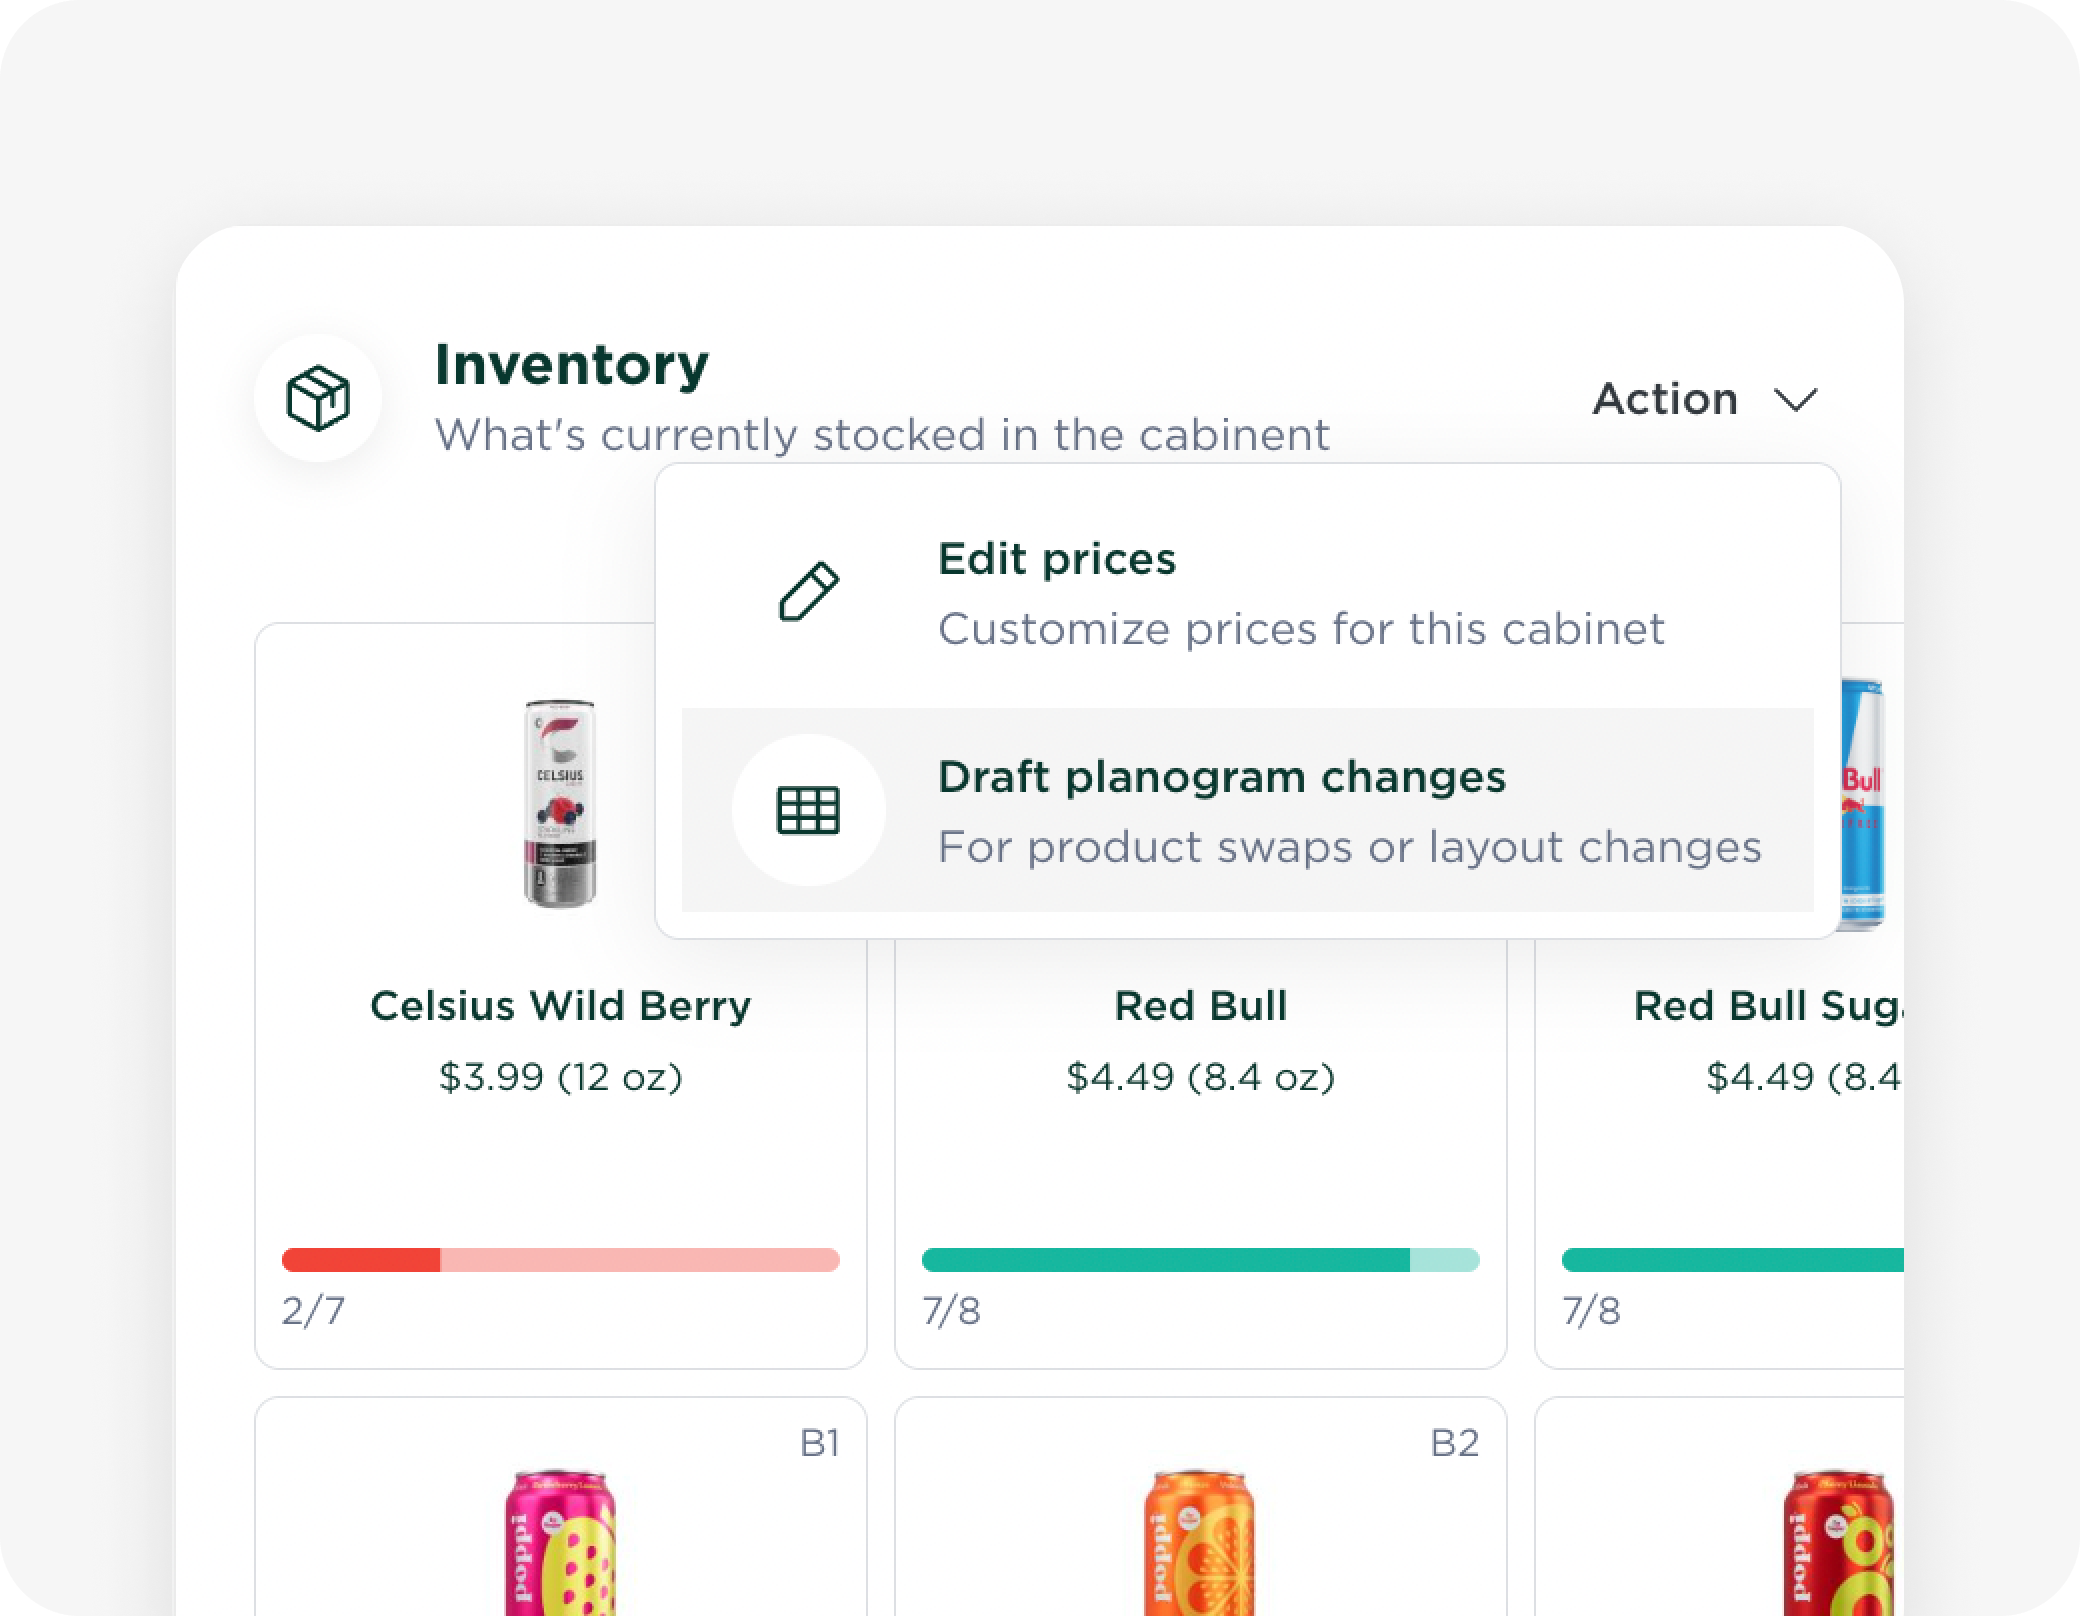Click the Inventory box icon
The width and height of the screenshot is (2080, 1616).
[x=318, y=398]
